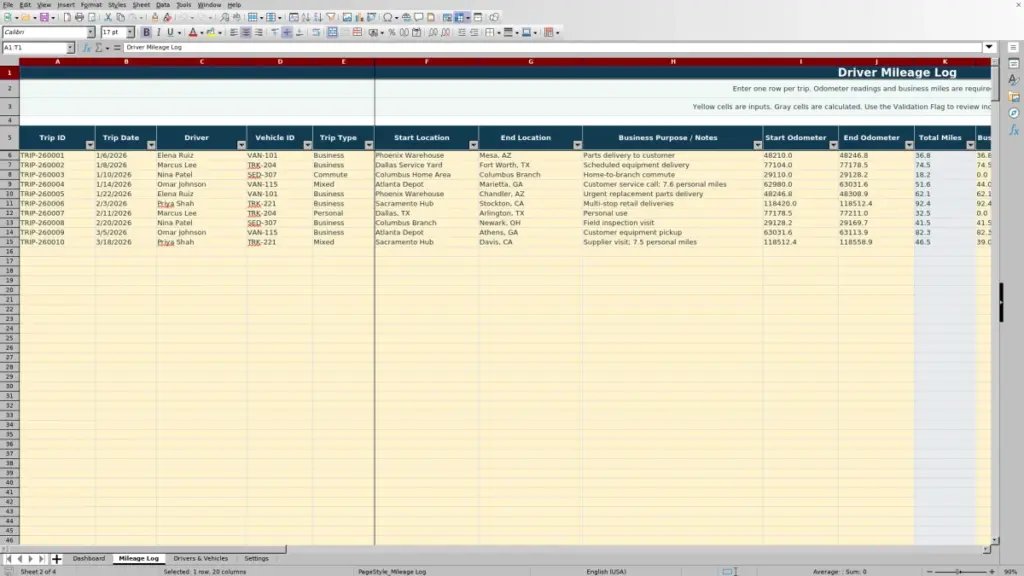1024x576 pixels.
Task: Toggle Center Horizontally alignment
Action: [246, 33]
